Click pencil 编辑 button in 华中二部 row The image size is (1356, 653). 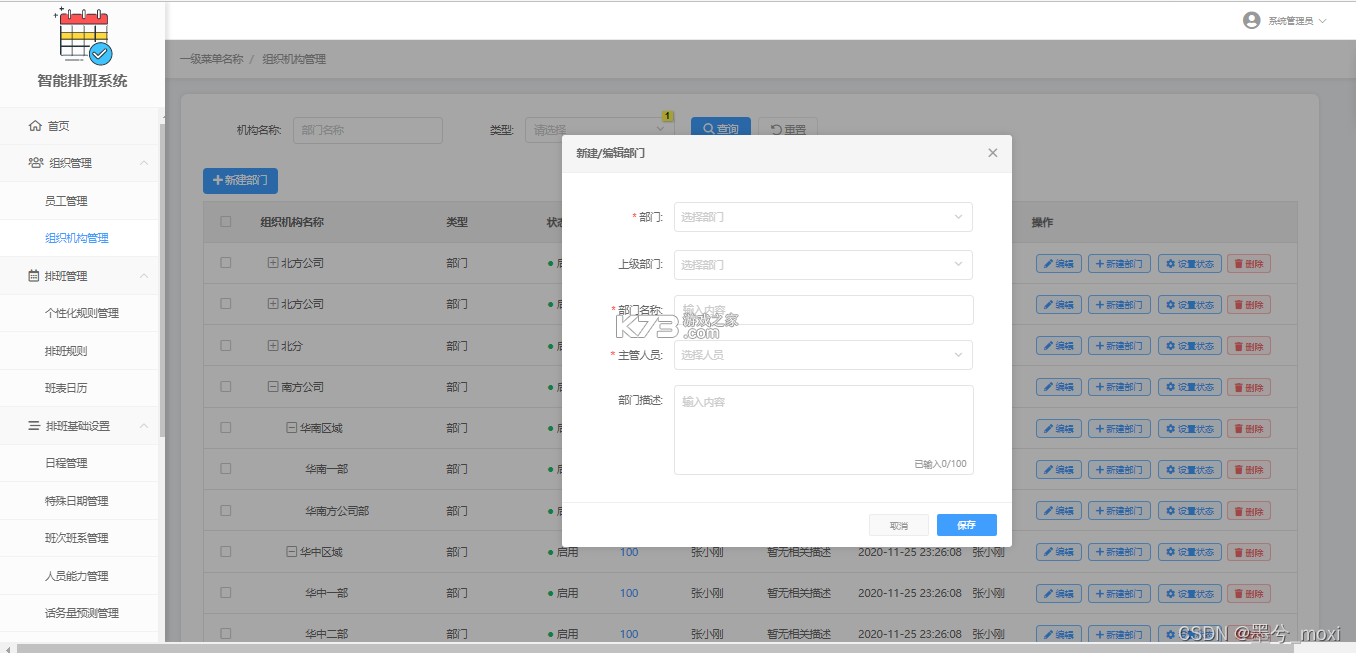pos(1058,634)
